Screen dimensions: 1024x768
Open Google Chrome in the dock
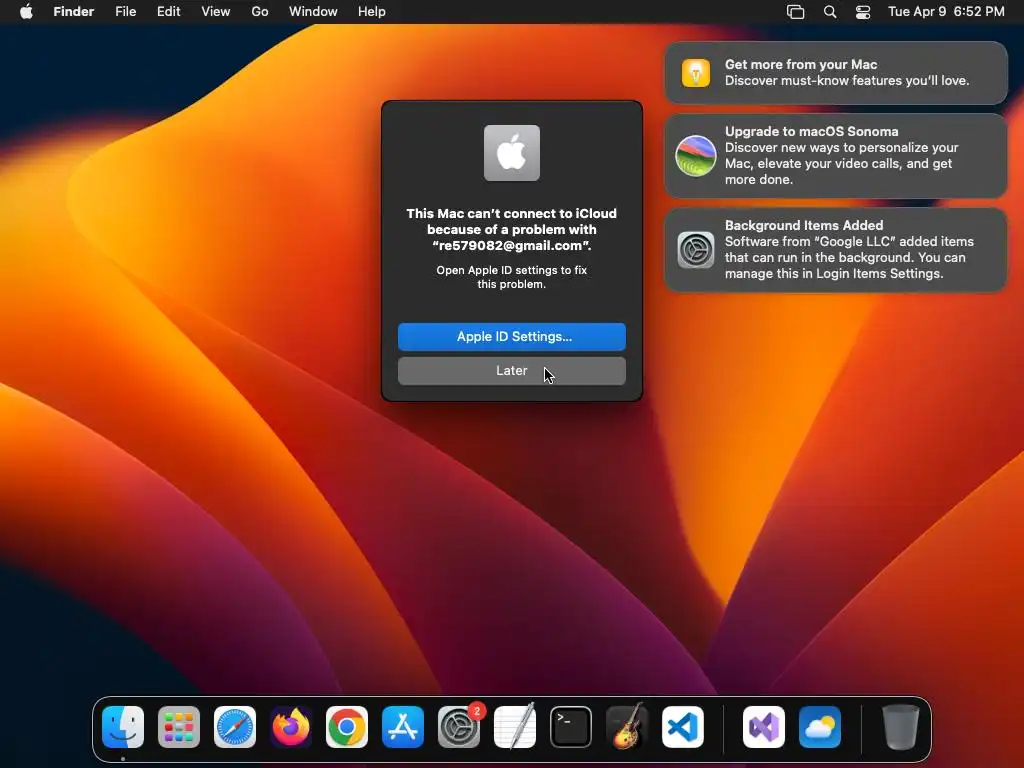(347, 726)
